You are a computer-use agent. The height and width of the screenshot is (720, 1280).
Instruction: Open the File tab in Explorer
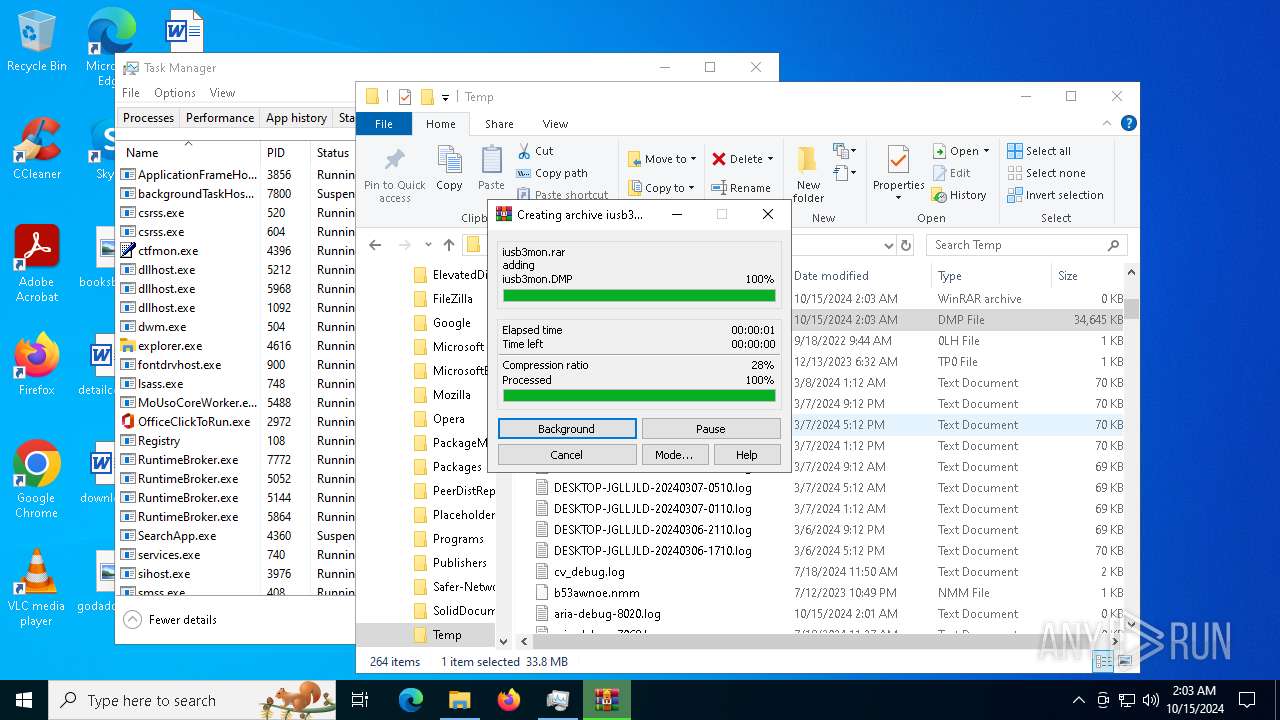(384, 124)
